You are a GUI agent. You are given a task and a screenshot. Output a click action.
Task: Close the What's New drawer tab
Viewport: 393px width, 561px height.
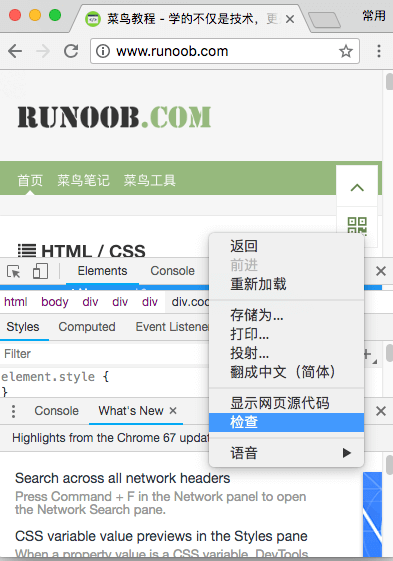coord(173,410)
